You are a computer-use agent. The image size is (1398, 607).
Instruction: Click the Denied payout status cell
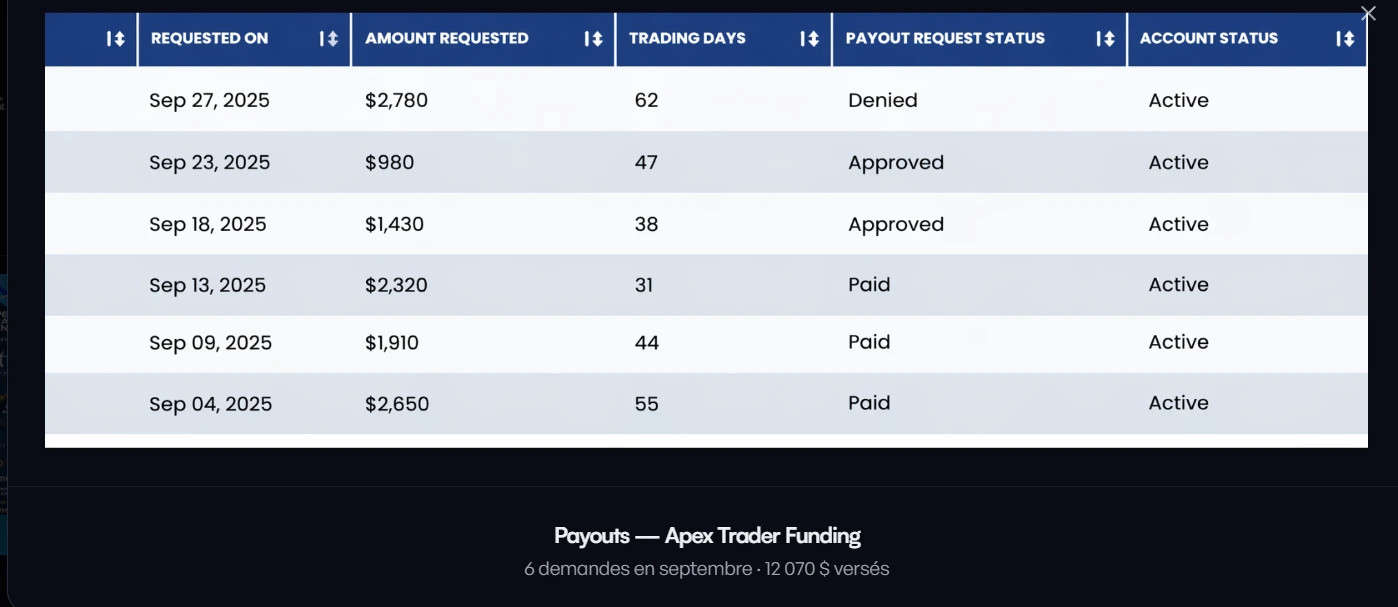click(882, 100)
